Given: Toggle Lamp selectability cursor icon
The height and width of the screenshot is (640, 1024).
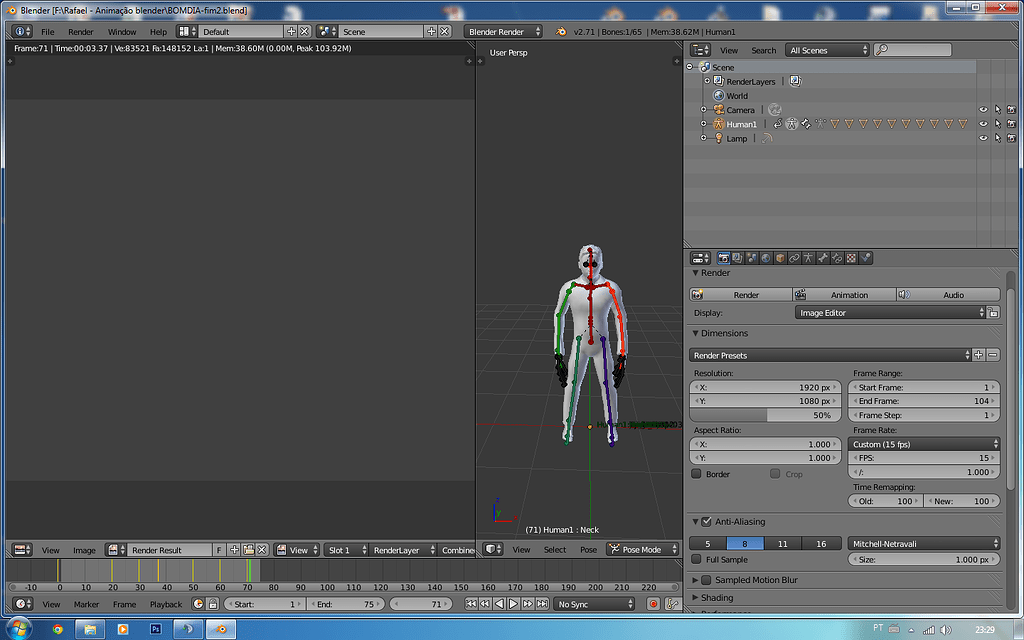Looking at the screenshot, I should click(997, 138).
